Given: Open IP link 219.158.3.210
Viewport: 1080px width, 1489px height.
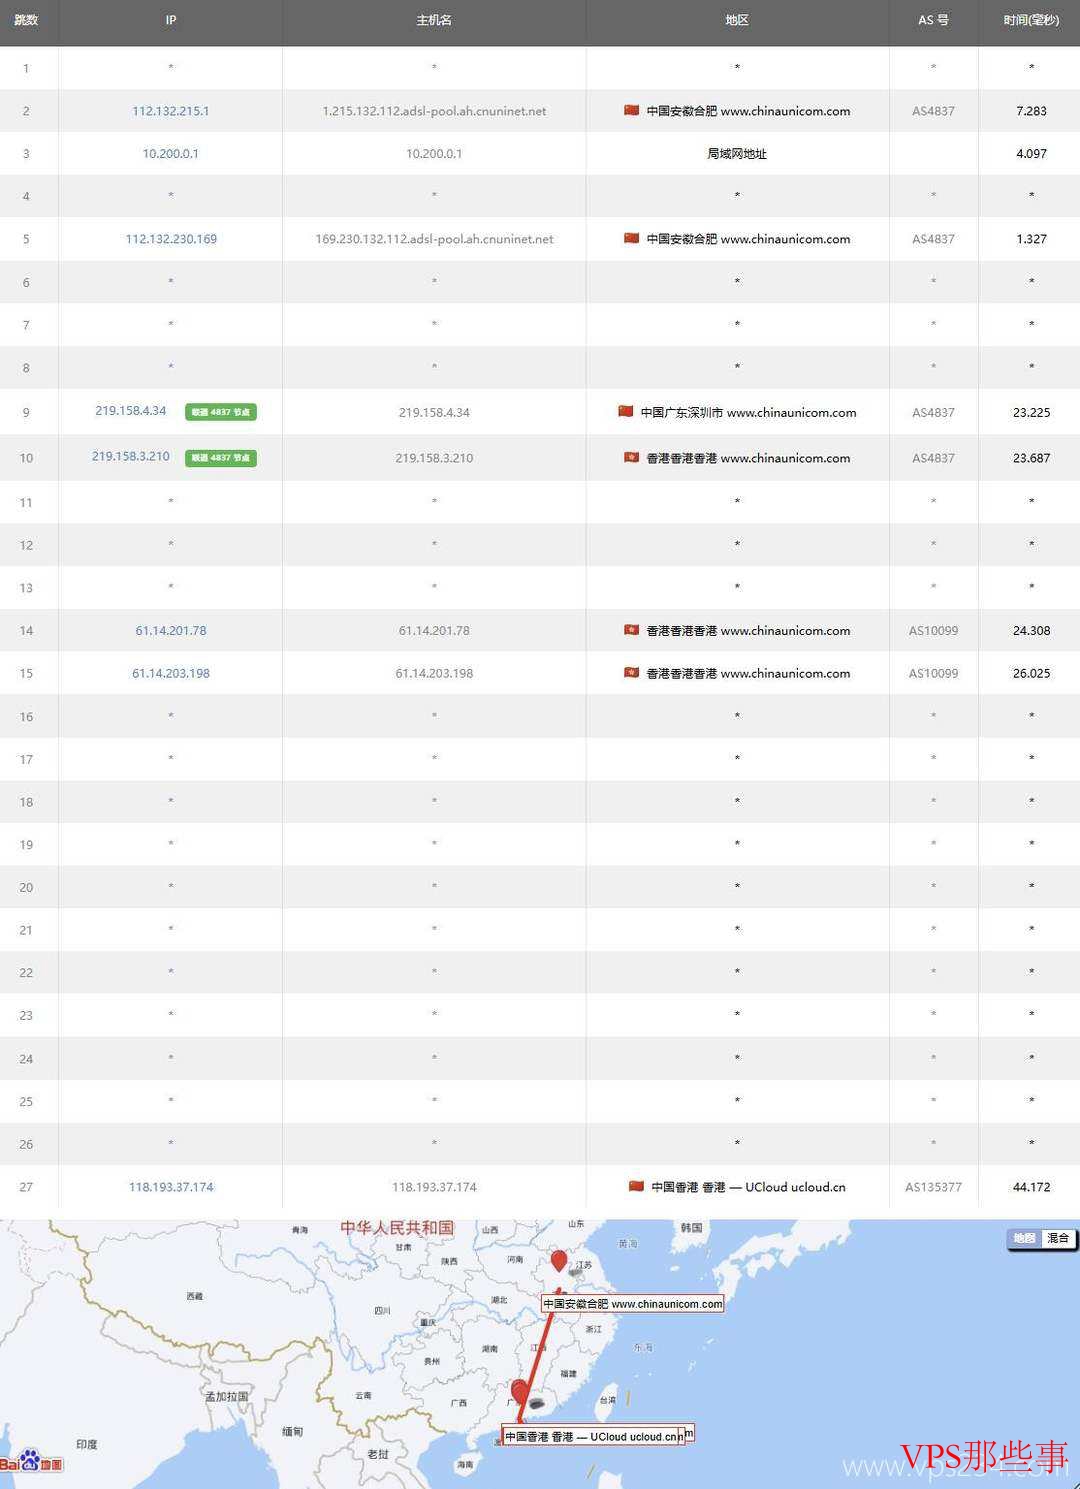Looking at the screenshot, I should [131, 456].
